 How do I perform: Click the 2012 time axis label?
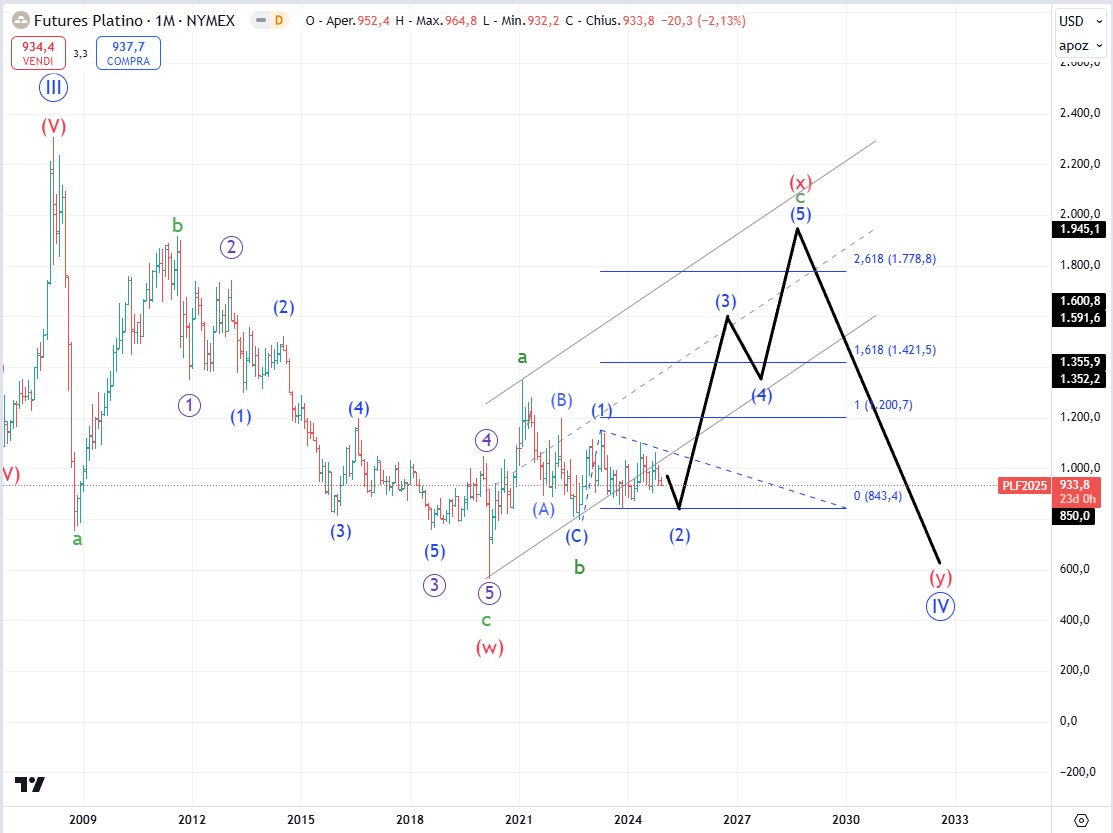coord(192,820)
